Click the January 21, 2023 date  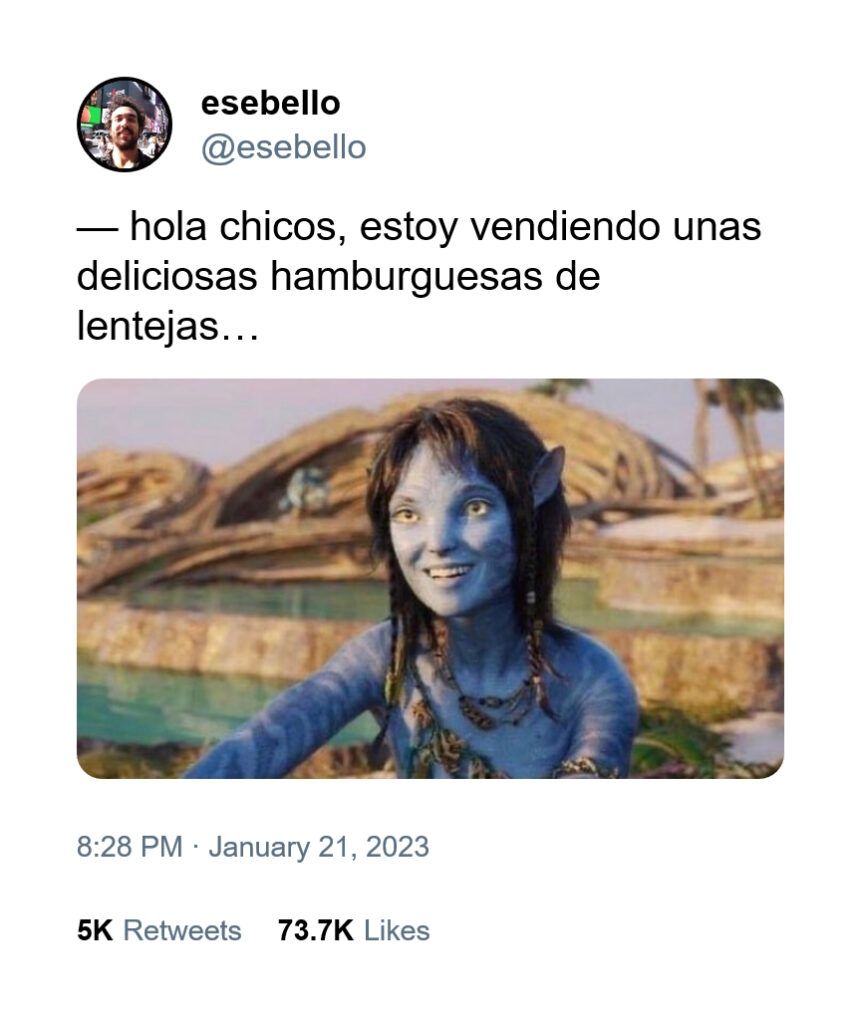pyautogui.click(x=319, y=846)
